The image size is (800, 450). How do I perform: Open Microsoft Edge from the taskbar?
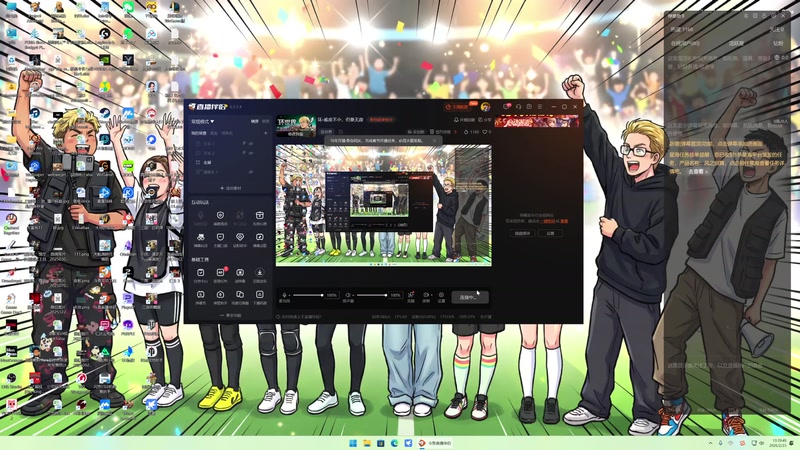point(394,443)
